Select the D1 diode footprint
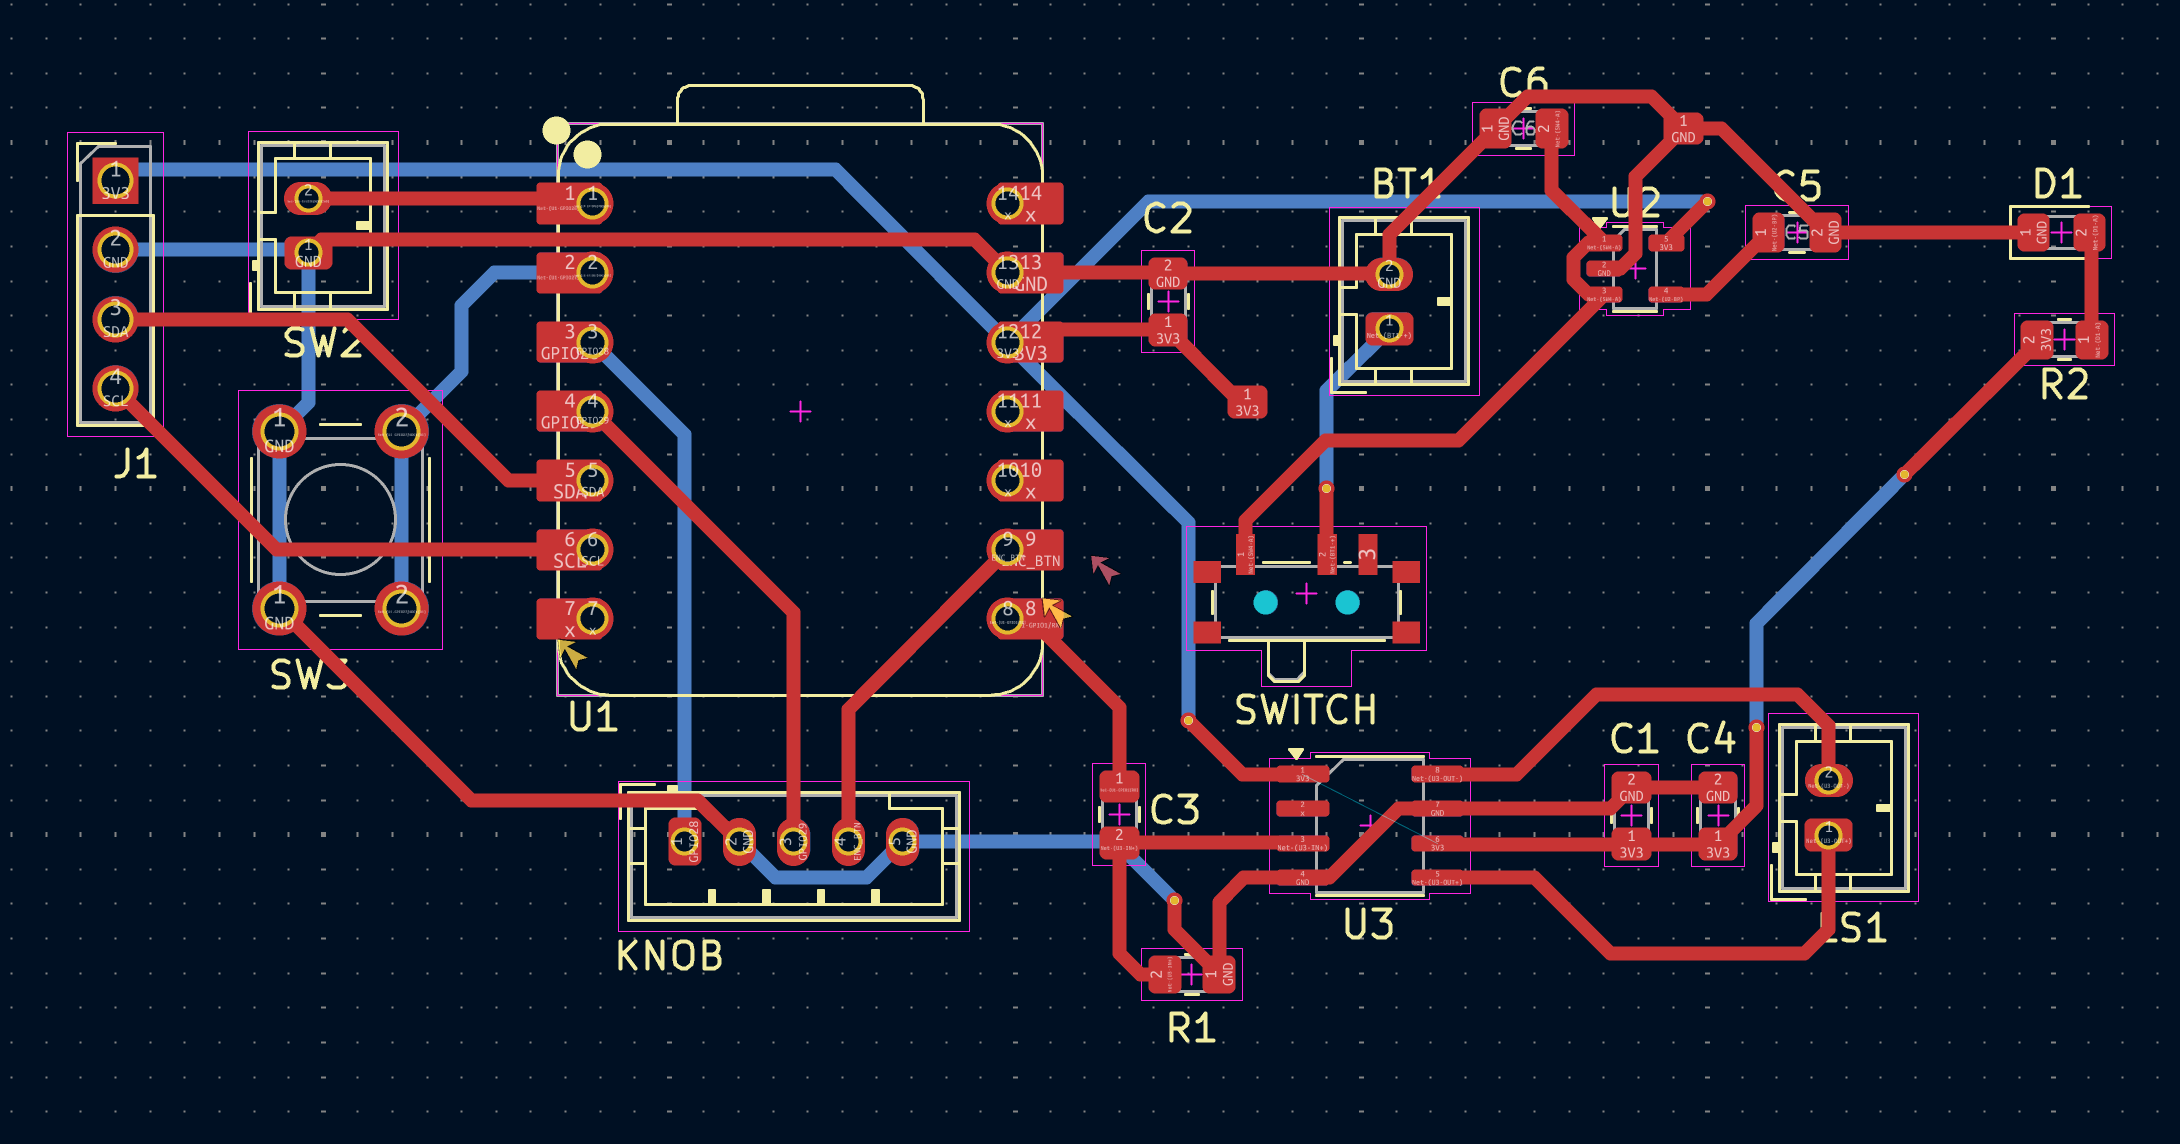 click(x=2060, y=232)
